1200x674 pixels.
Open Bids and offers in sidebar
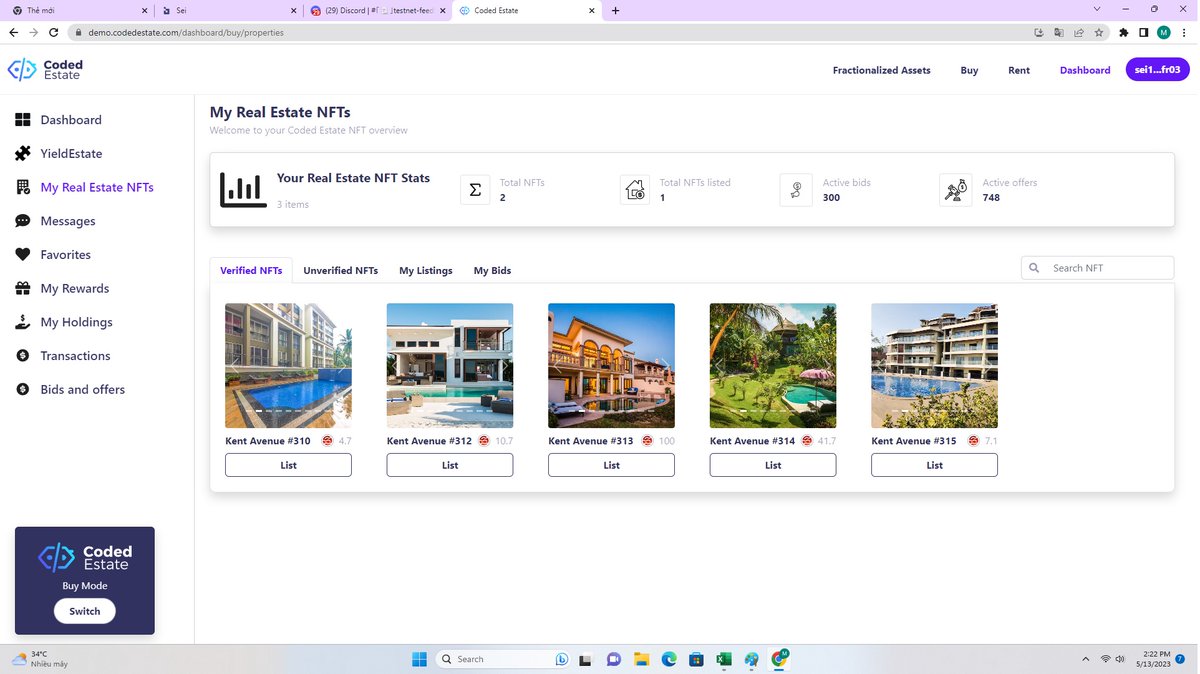[70, 390]
